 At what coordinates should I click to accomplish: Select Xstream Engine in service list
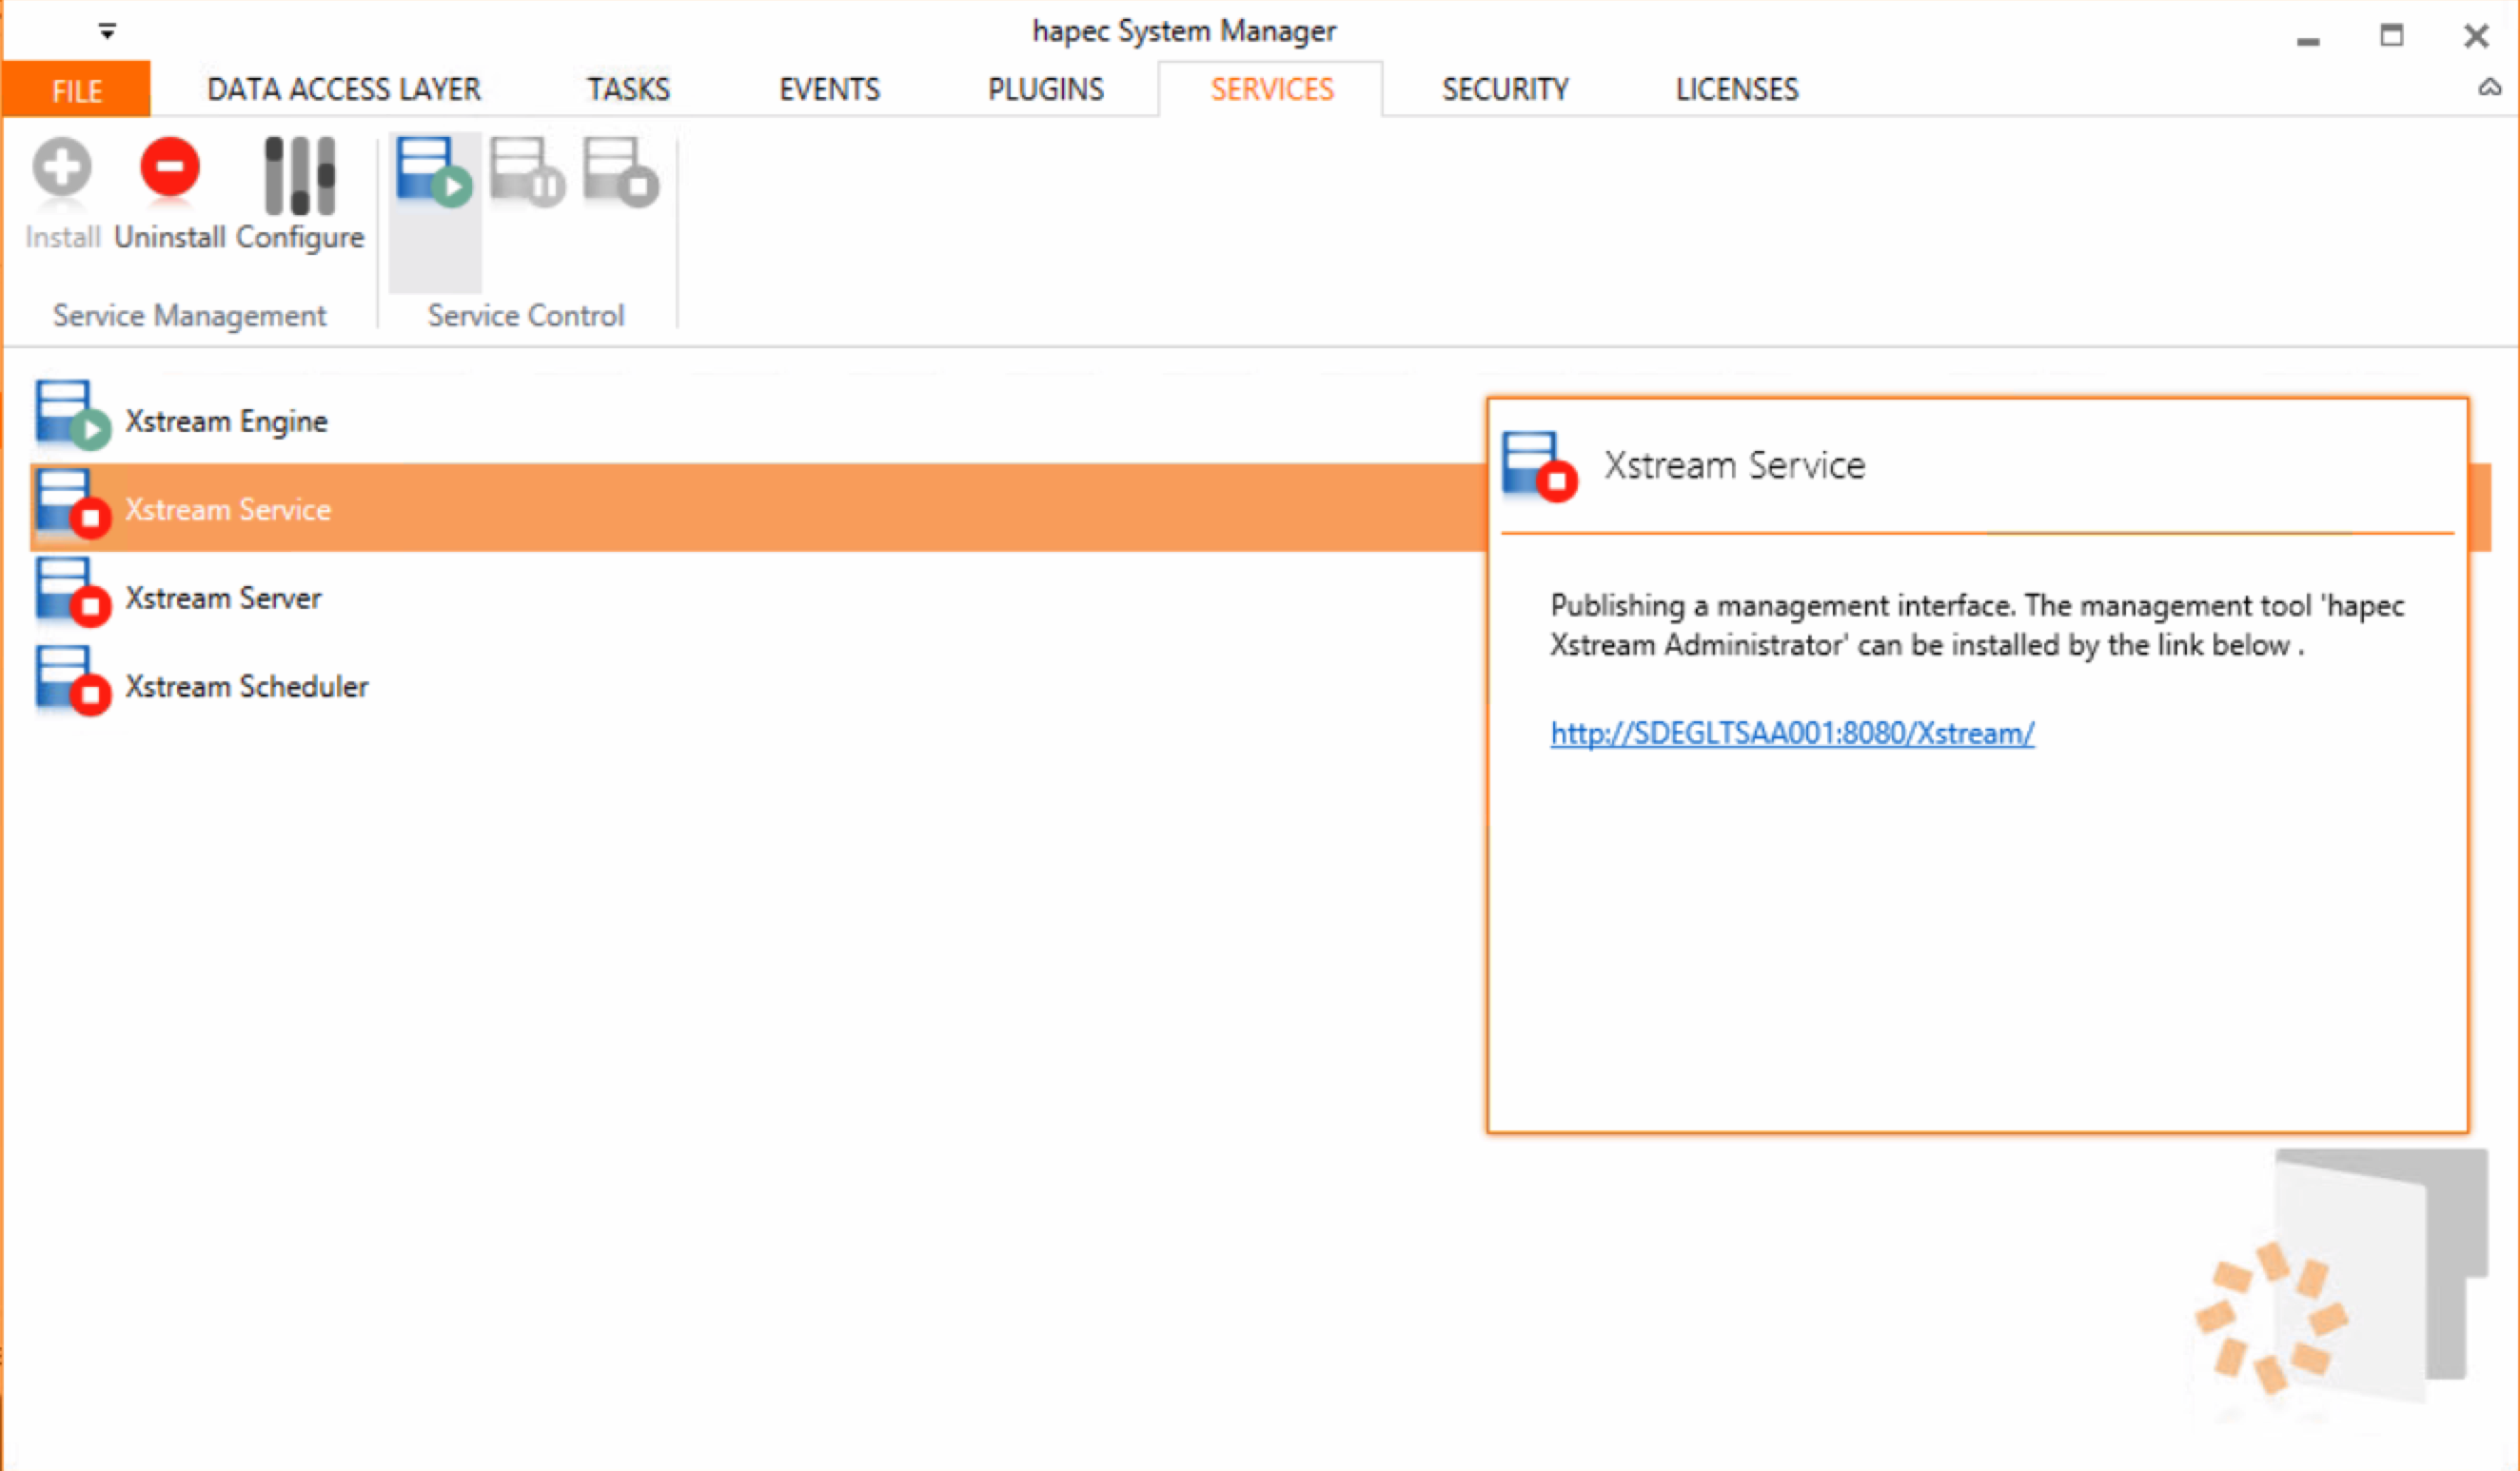point(226,421)
